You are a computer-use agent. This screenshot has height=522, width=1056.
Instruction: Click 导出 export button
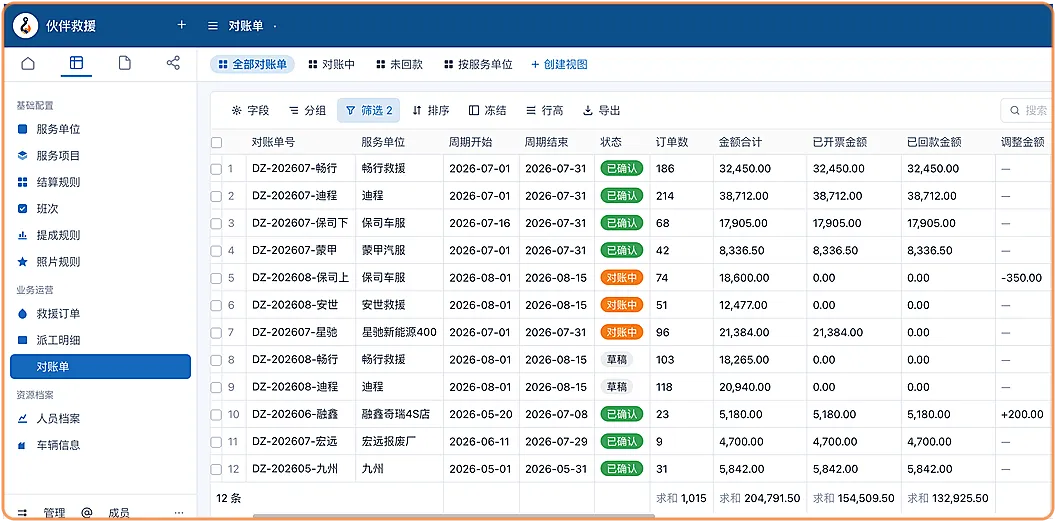601,110
